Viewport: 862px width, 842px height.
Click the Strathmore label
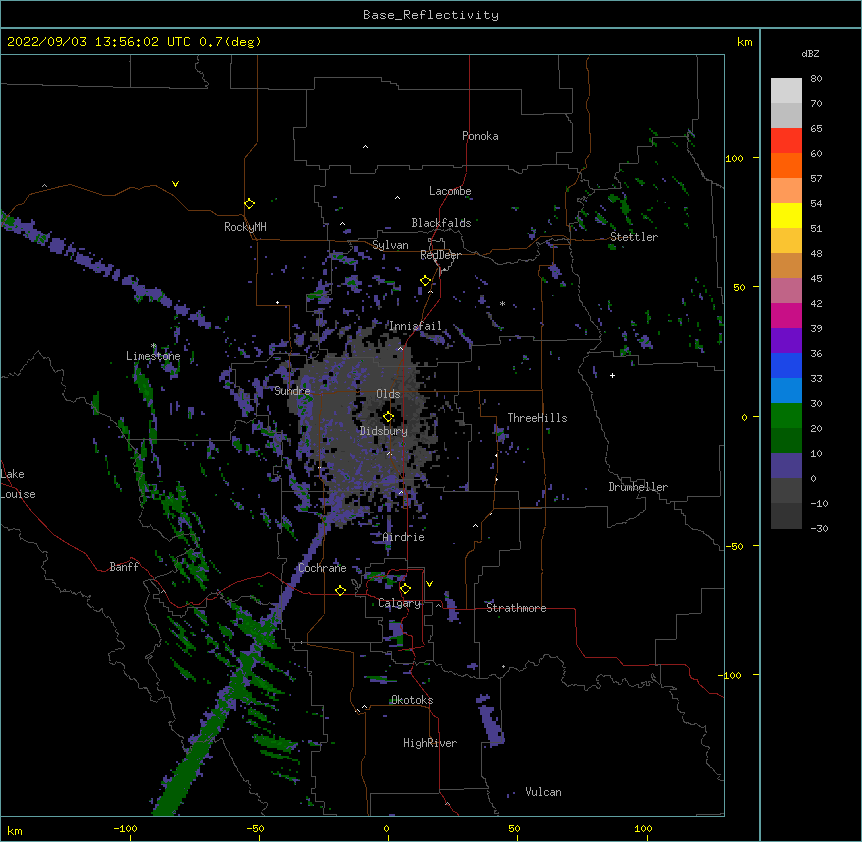[x=516, y=608]
